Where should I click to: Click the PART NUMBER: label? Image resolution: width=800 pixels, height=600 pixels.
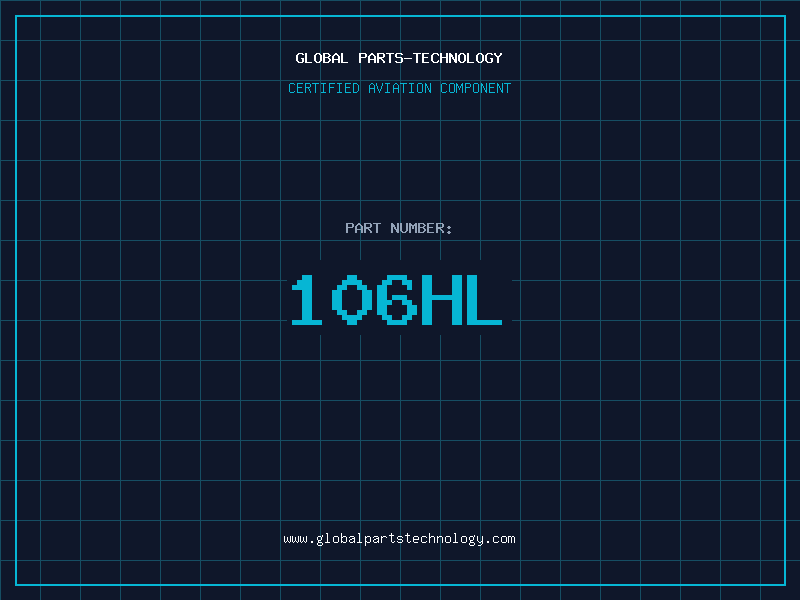(x=398, y=228)
